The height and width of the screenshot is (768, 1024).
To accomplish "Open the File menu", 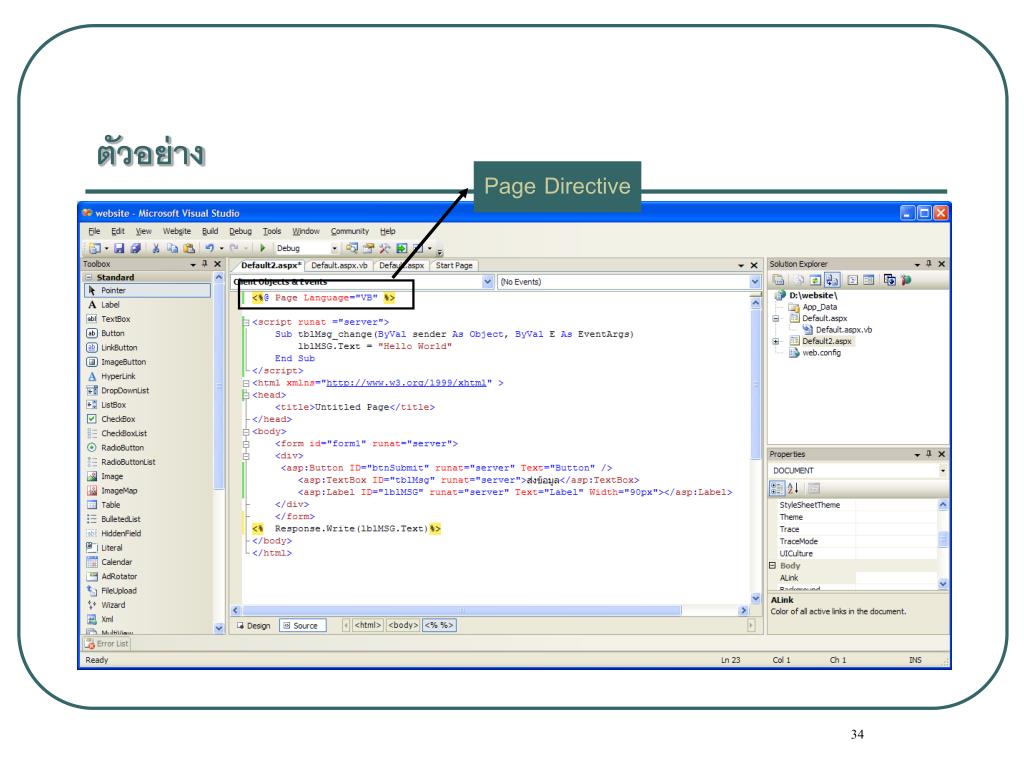I will (x=94, y=231).
